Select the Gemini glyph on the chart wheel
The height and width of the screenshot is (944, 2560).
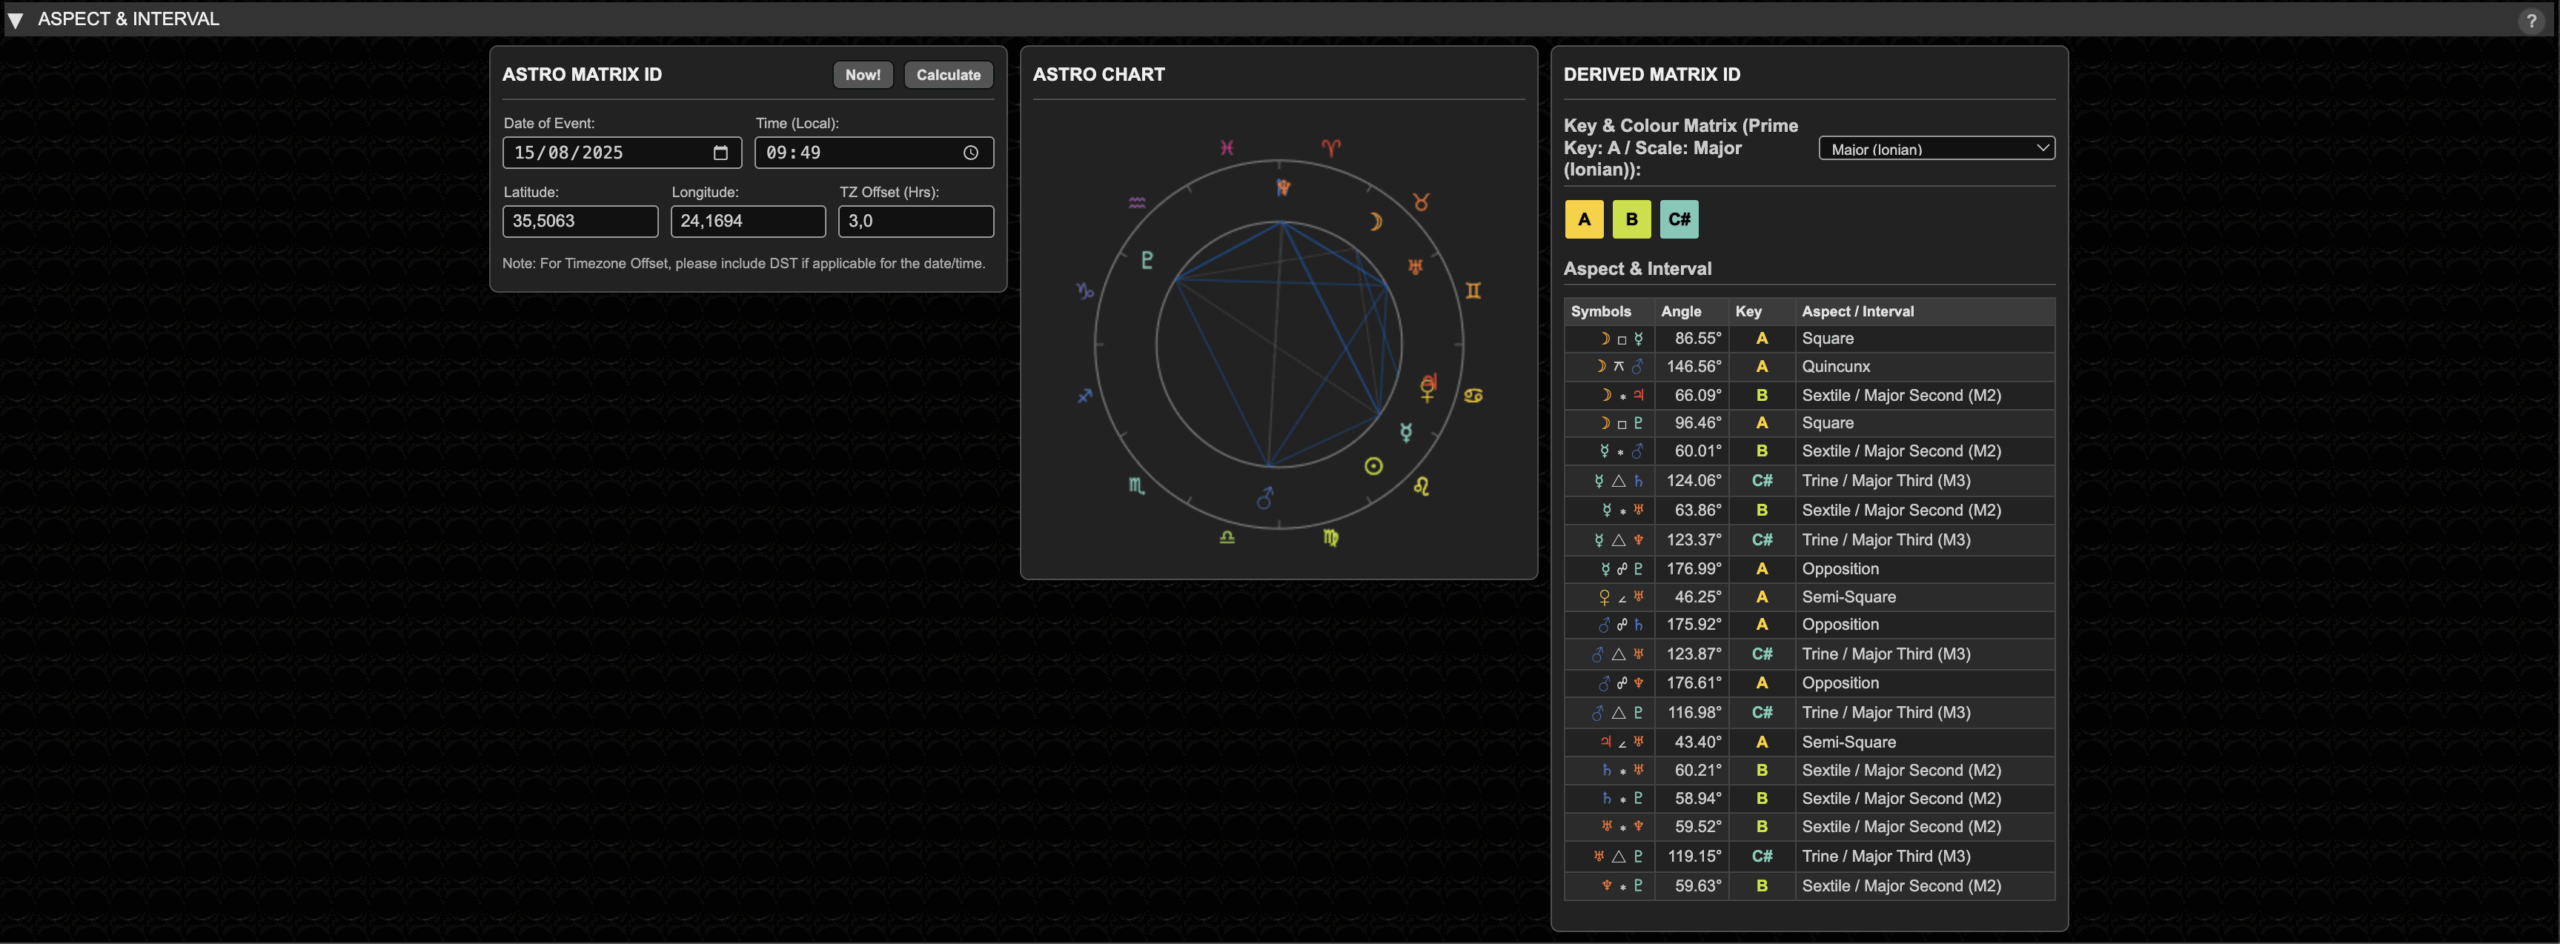(1473, 291)
